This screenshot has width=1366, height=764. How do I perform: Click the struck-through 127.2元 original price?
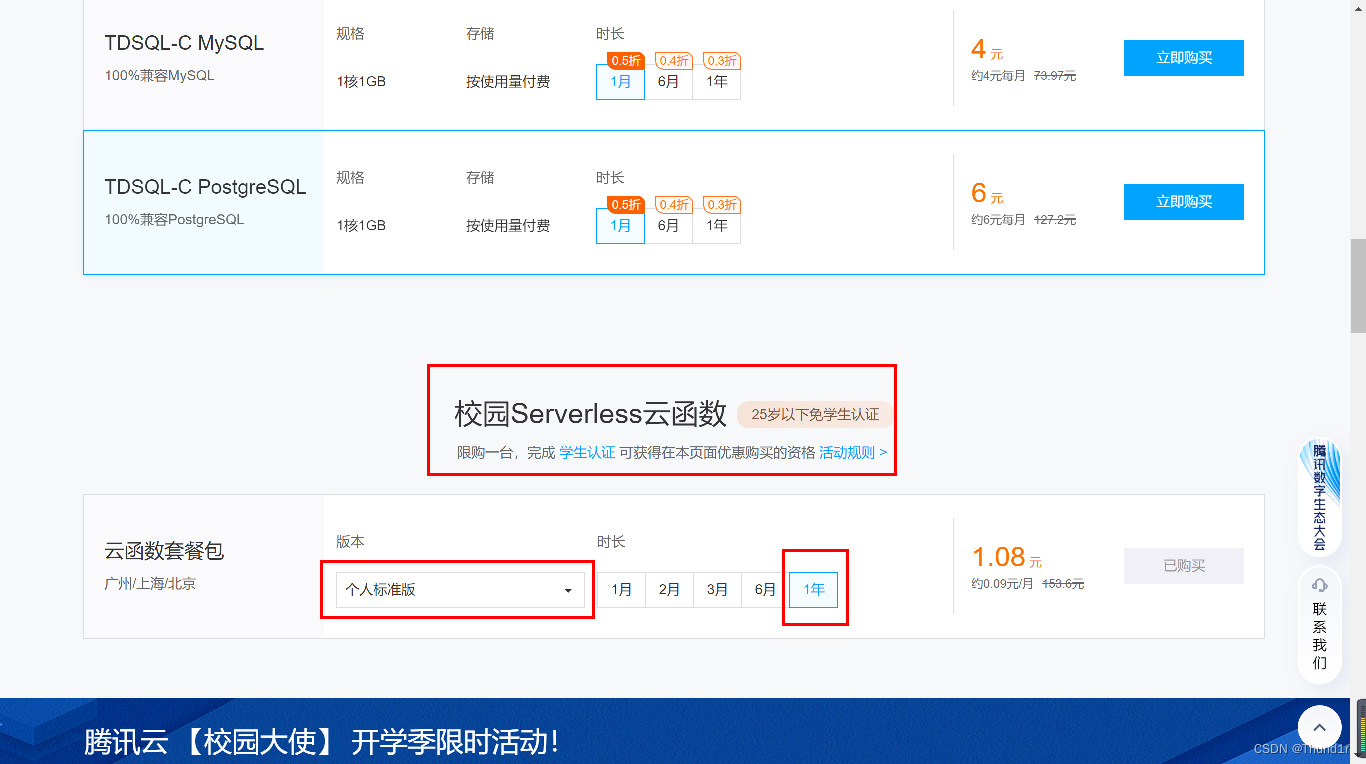(1055, 220)
